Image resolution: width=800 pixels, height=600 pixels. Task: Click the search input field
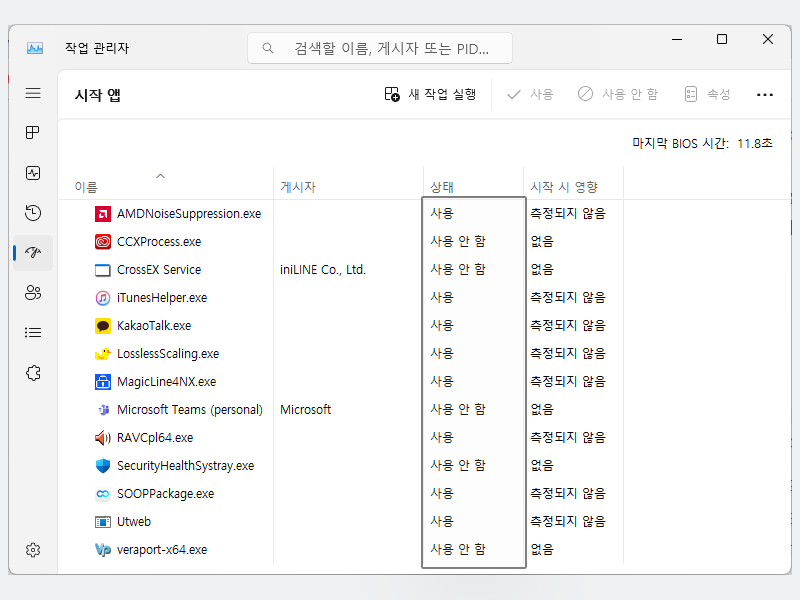380,47
